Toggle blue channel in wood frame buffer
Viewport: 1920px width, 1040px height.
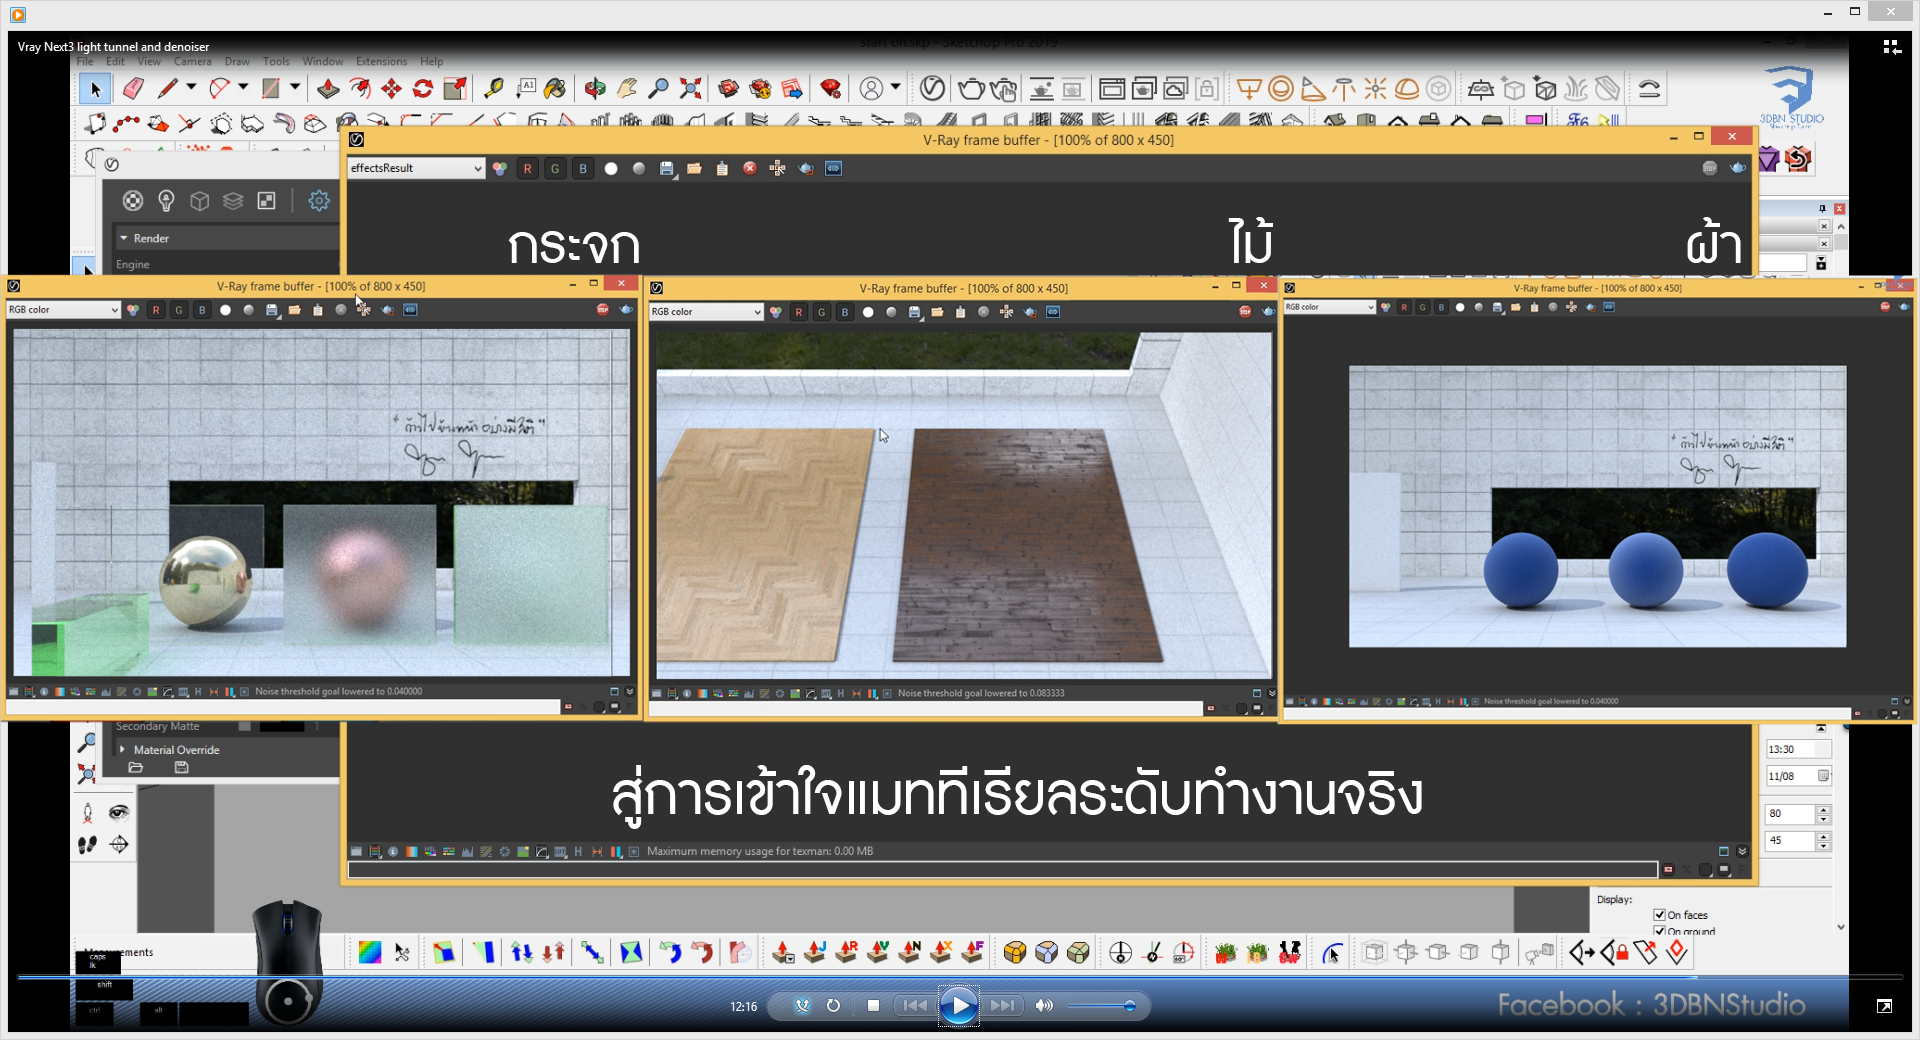845,312
